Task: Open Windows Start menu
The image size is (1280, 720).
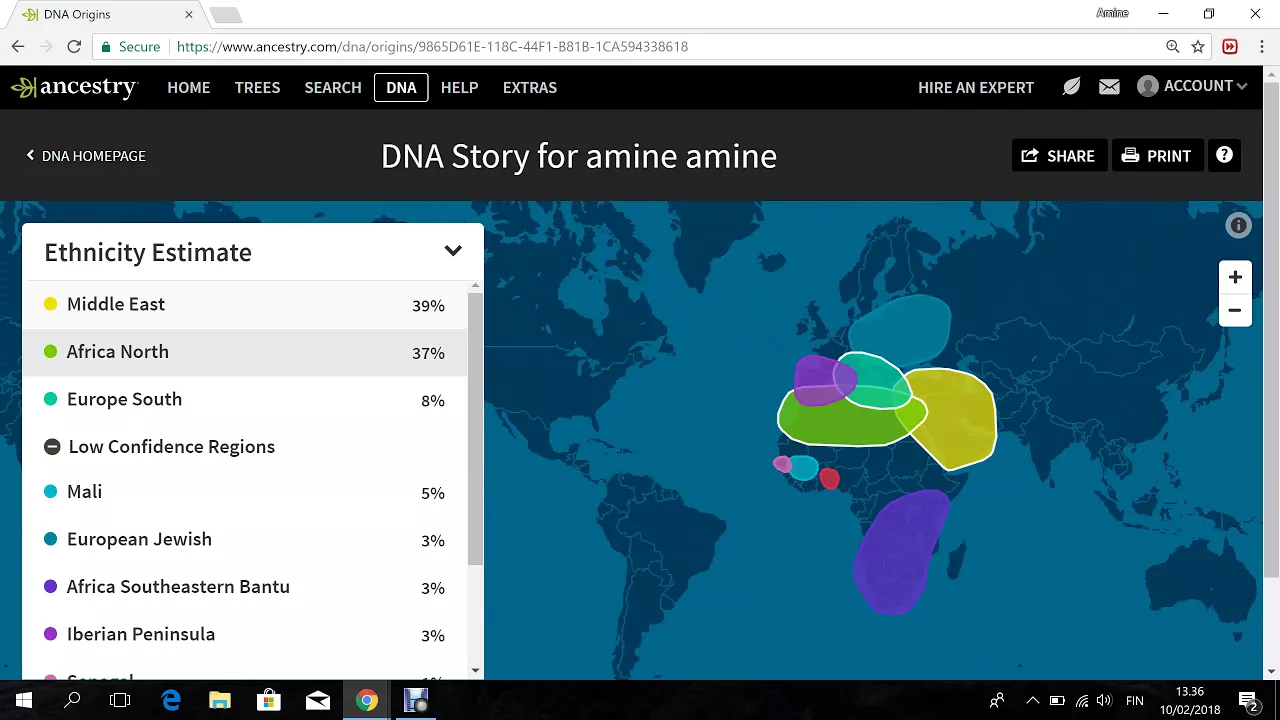Action: point(24,700)
